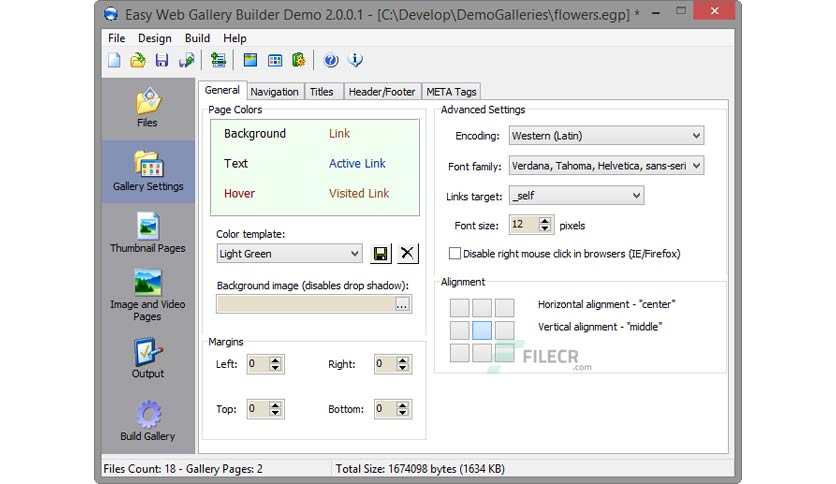
Task: Decrease Font size spinner down arrow
Action: tap(544, 229)
